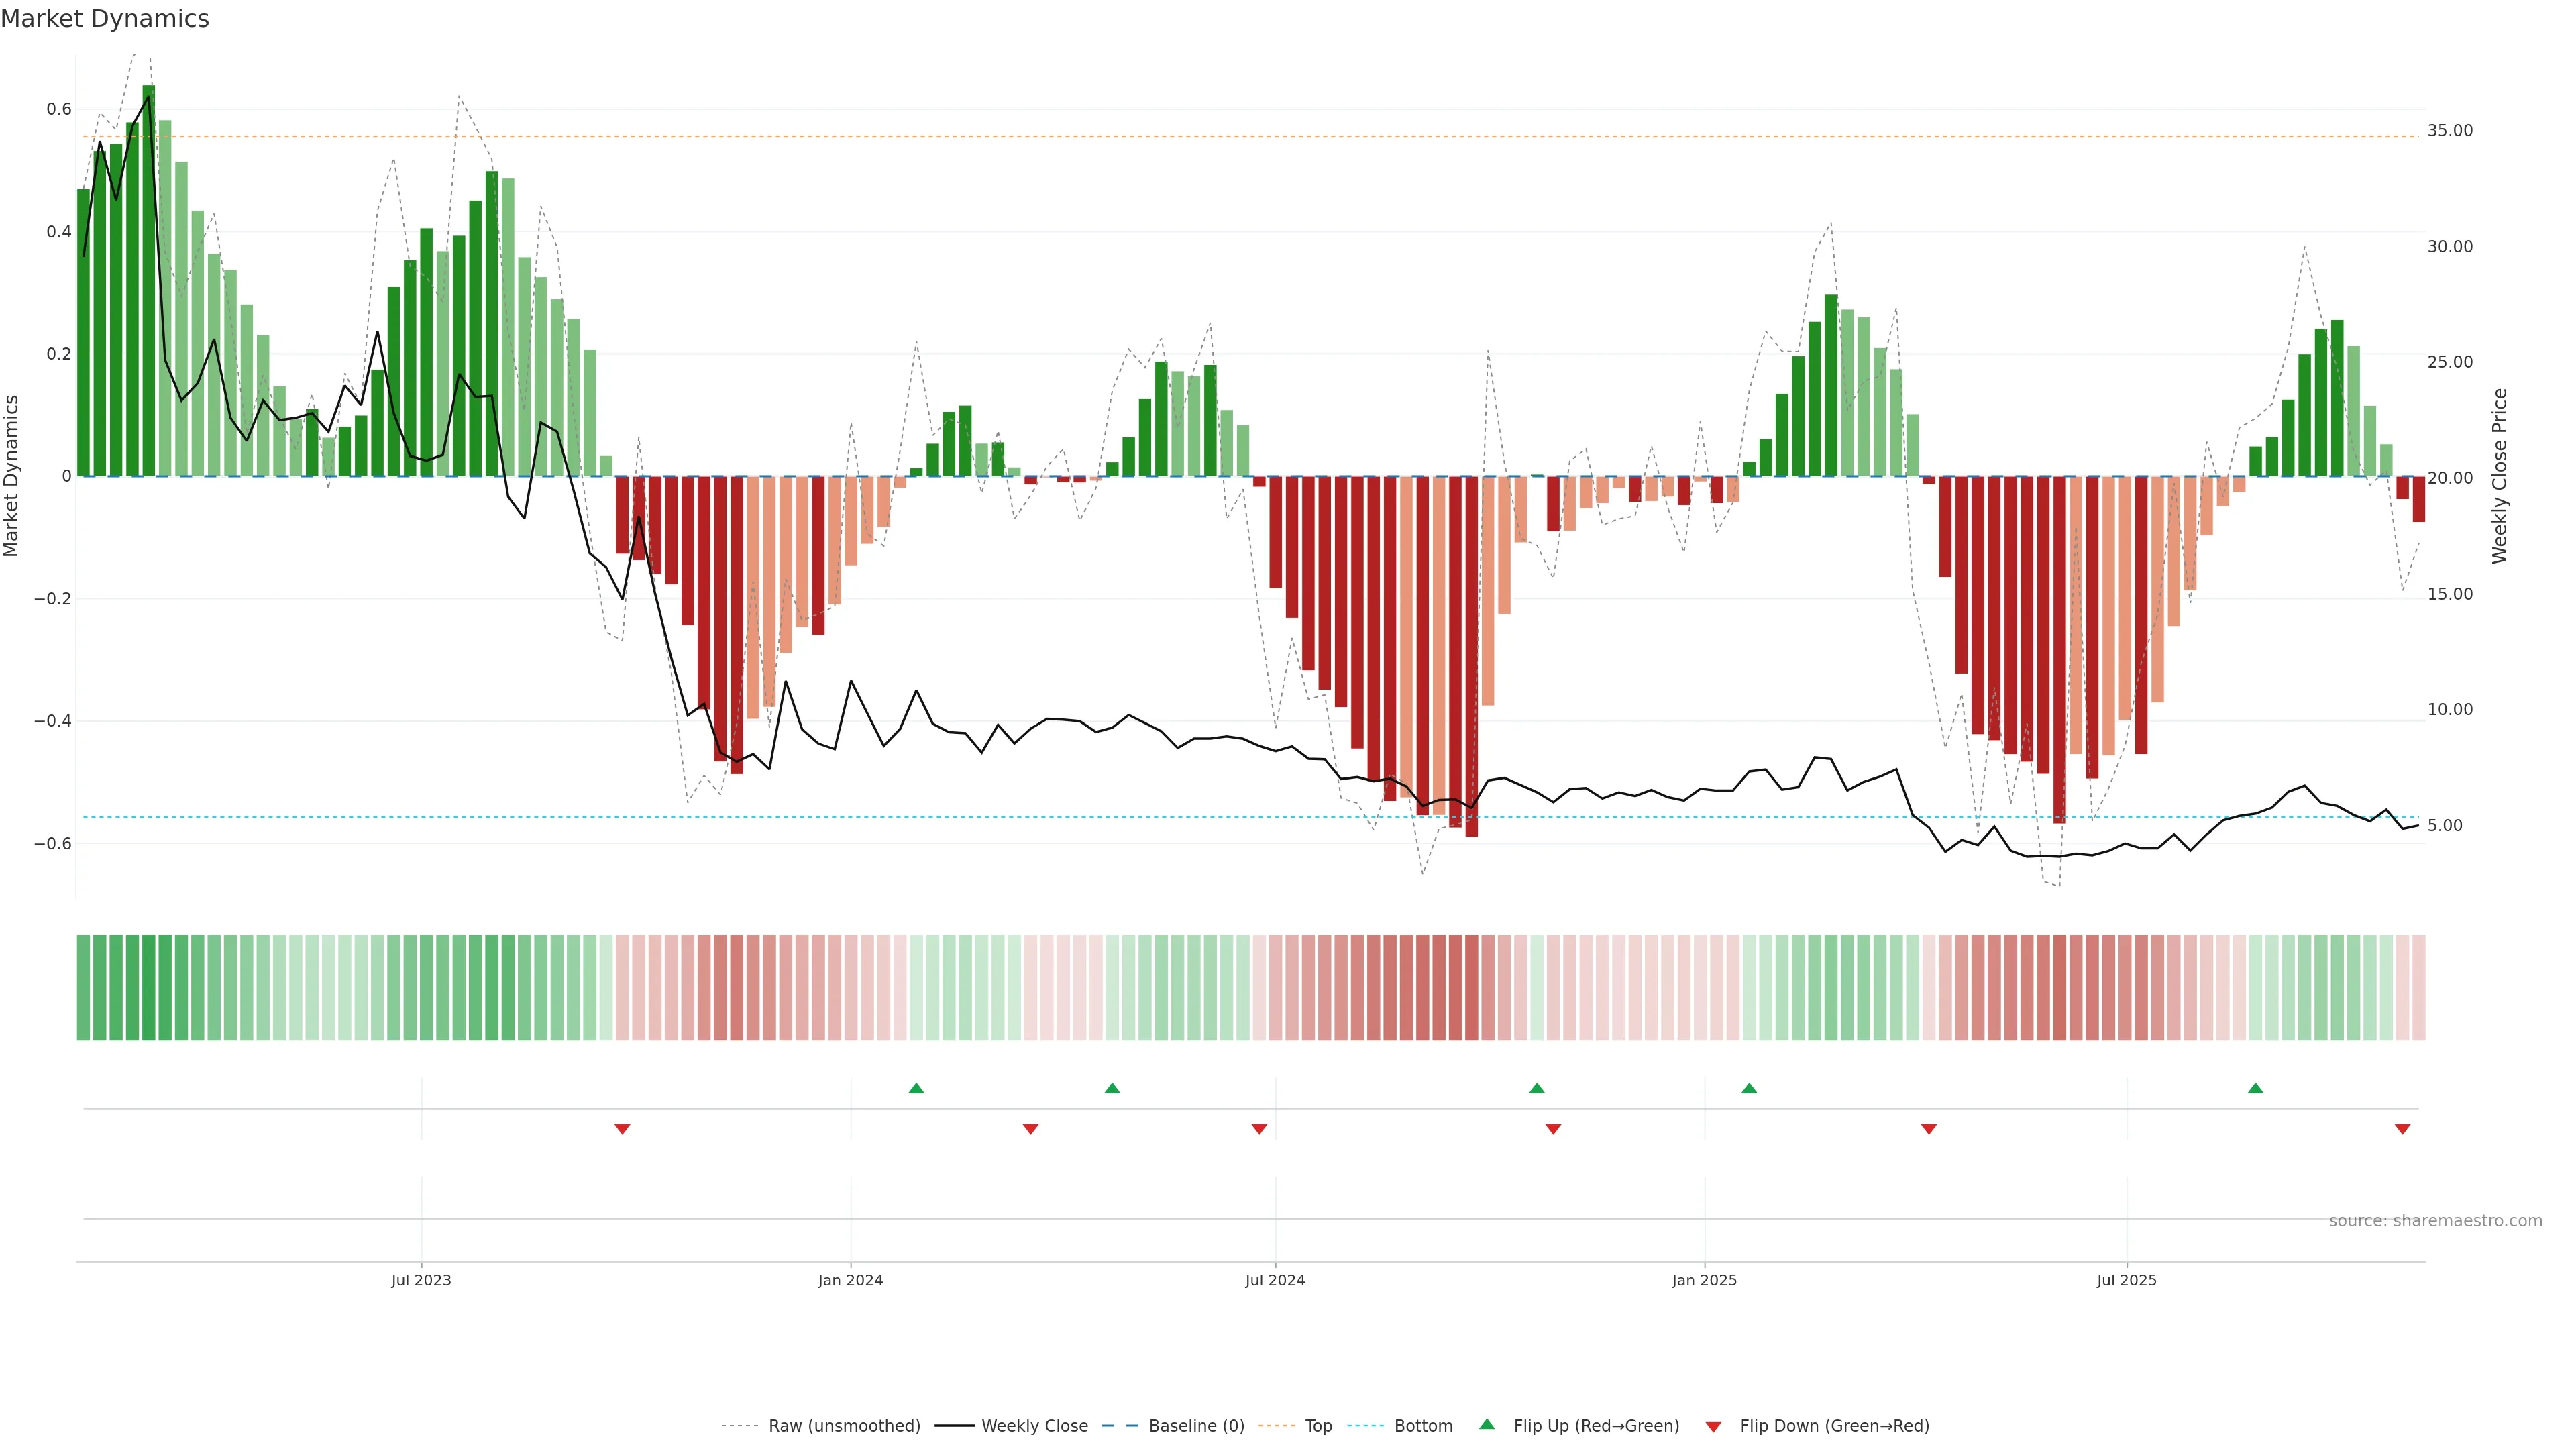Image resolution: width=2576 pixels, height=1449 pixels.
Task: Click the Weekly Close Price axis title
Action: [2499, 476]
